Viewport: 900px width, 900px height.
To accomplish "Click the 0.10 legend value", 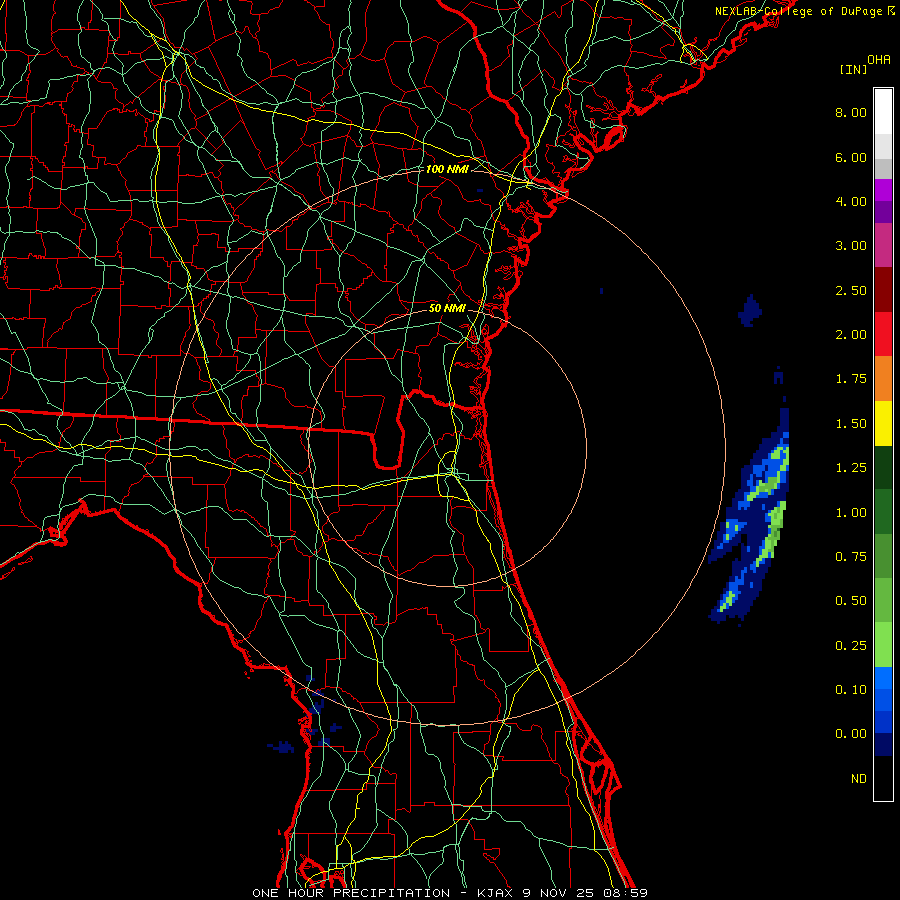I will pyautogui.click(x=851, y=690).
